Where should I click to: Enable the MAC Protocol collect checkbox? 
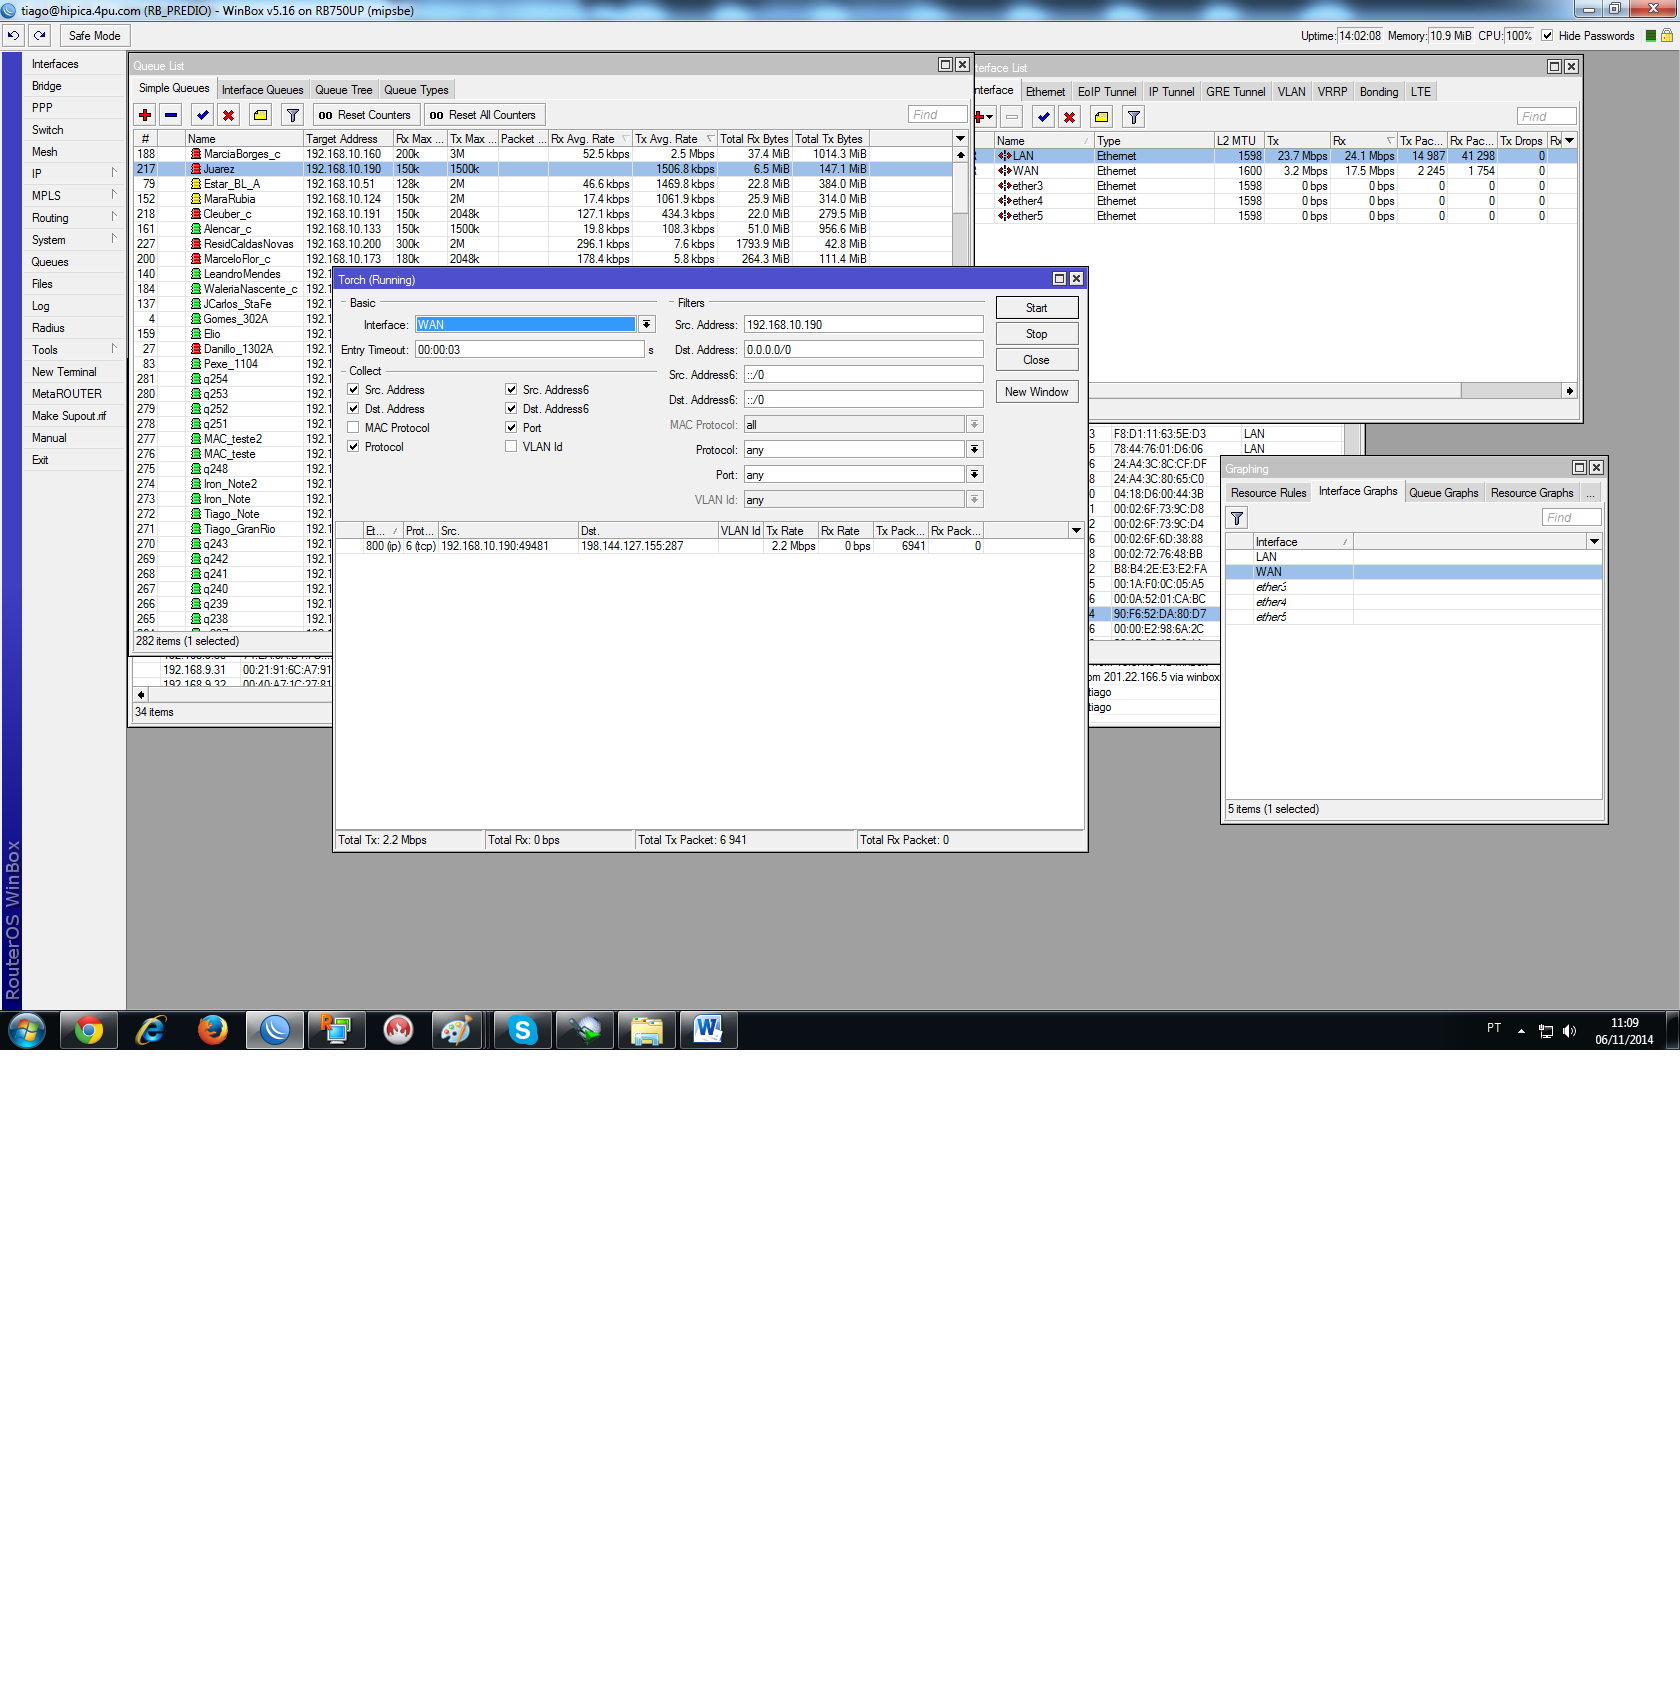click(x=353, y=427)
